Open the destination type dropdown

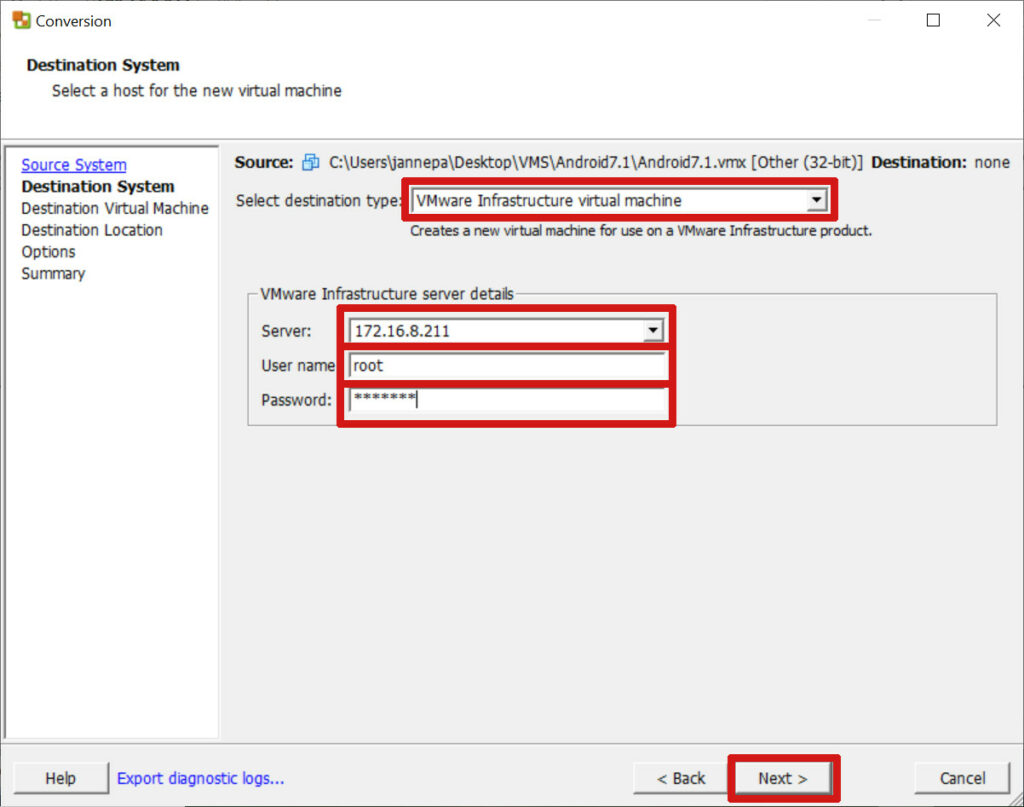[816, 200]
